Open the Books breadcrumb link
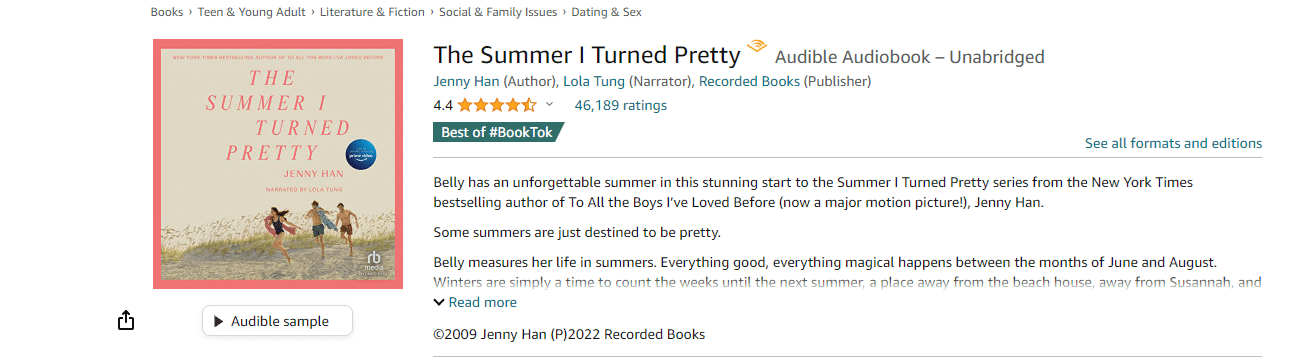The image size is (1289, 363). [167, 12]
